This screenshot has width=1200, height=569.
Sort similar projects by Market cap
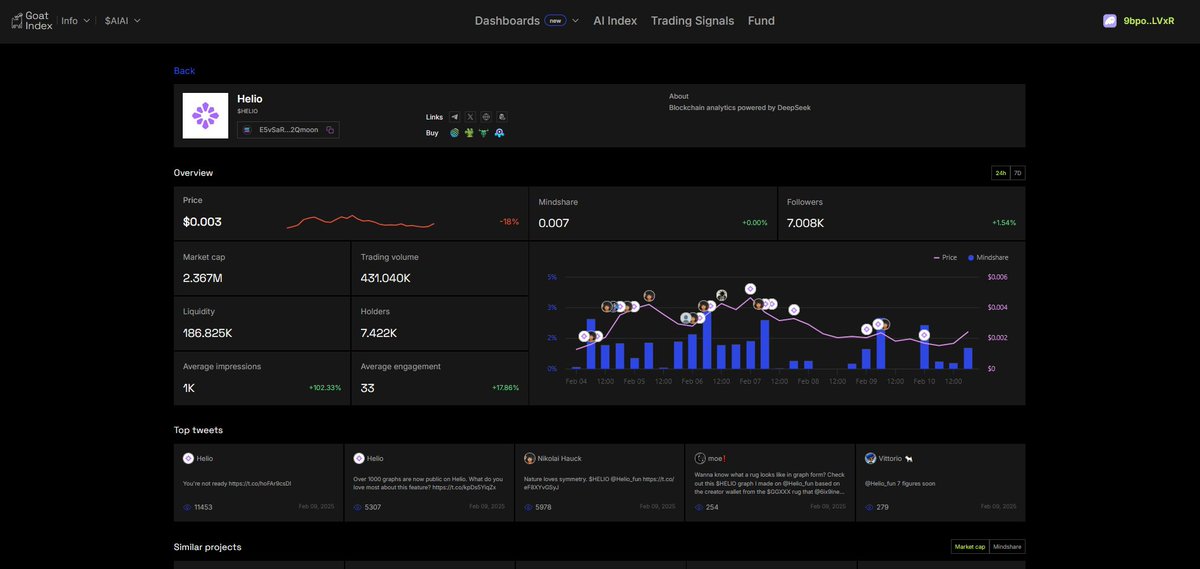click(970, 547)
